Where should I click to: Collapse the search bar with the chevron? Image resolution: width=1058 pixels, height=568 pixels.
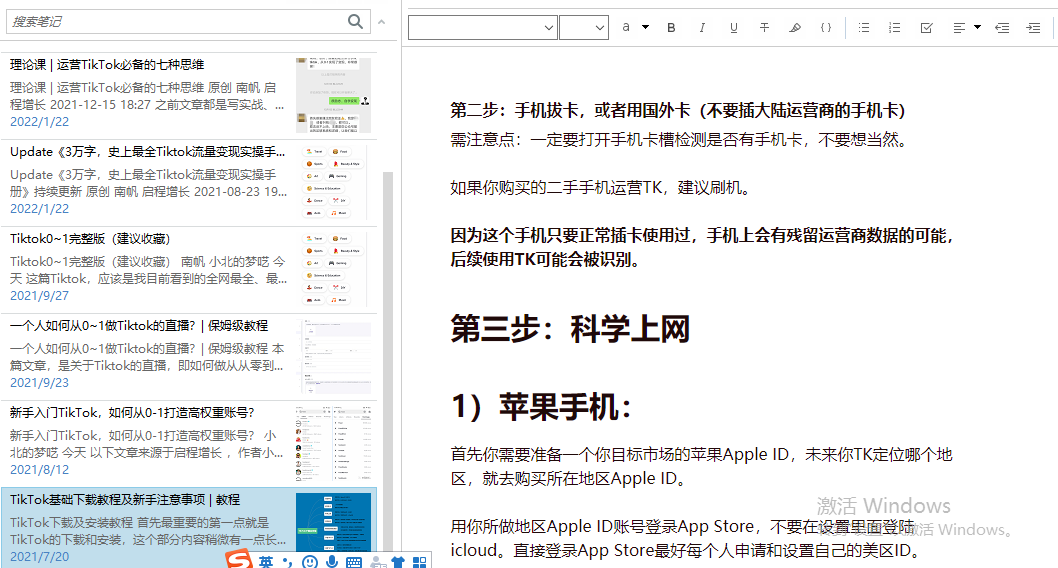[382, 22]
